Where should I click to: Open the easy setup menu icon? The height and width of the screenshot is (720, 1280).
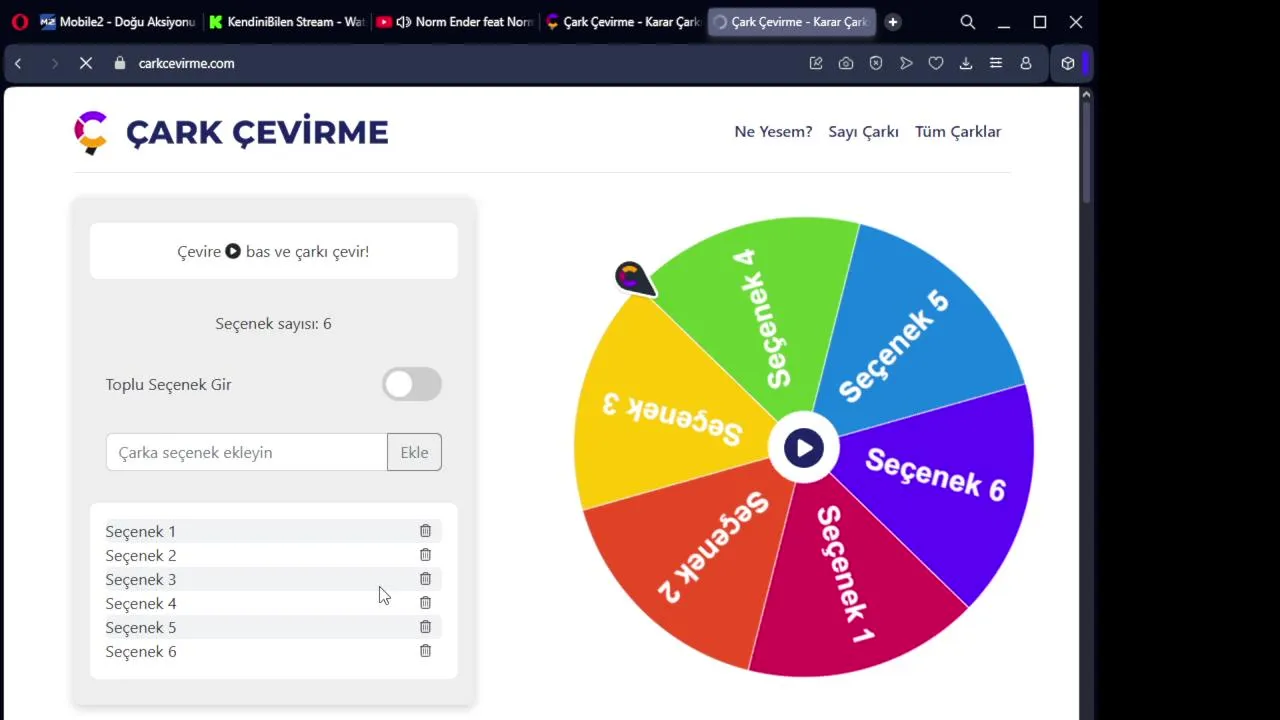[x=996, y=63]
